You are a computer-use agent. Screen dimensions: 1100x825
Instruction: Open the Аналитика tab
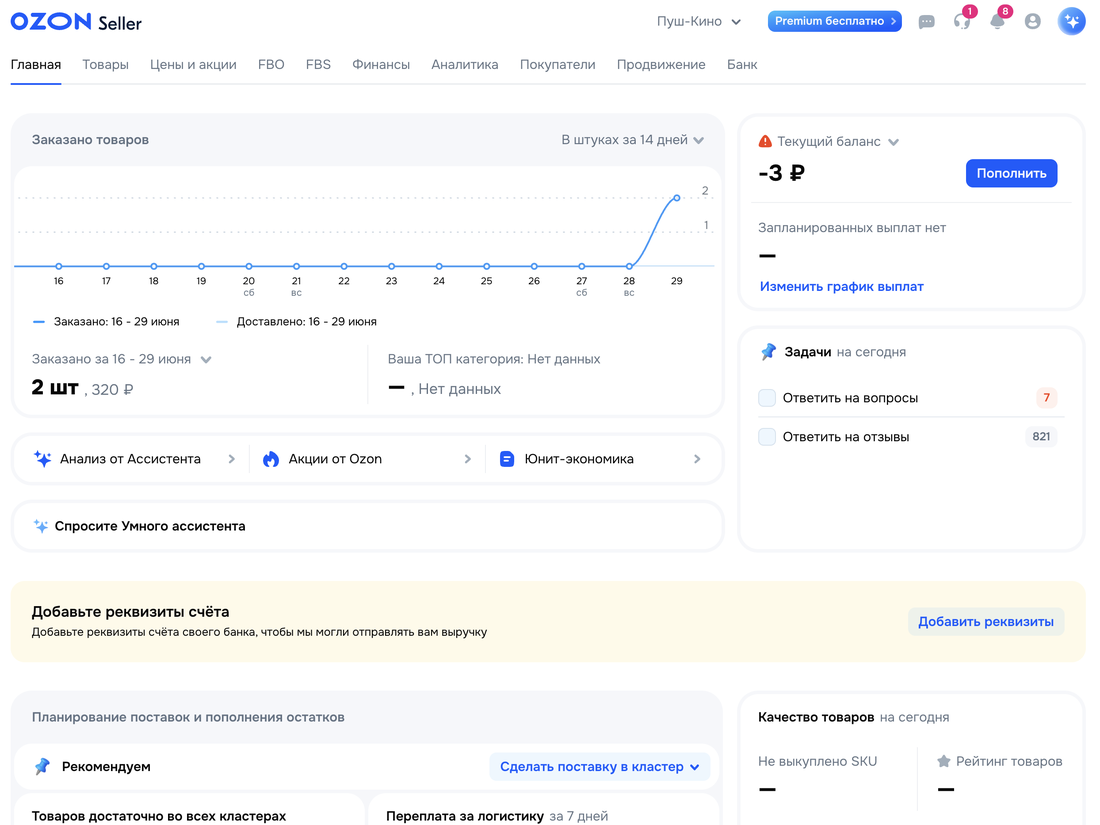(464, 65)
